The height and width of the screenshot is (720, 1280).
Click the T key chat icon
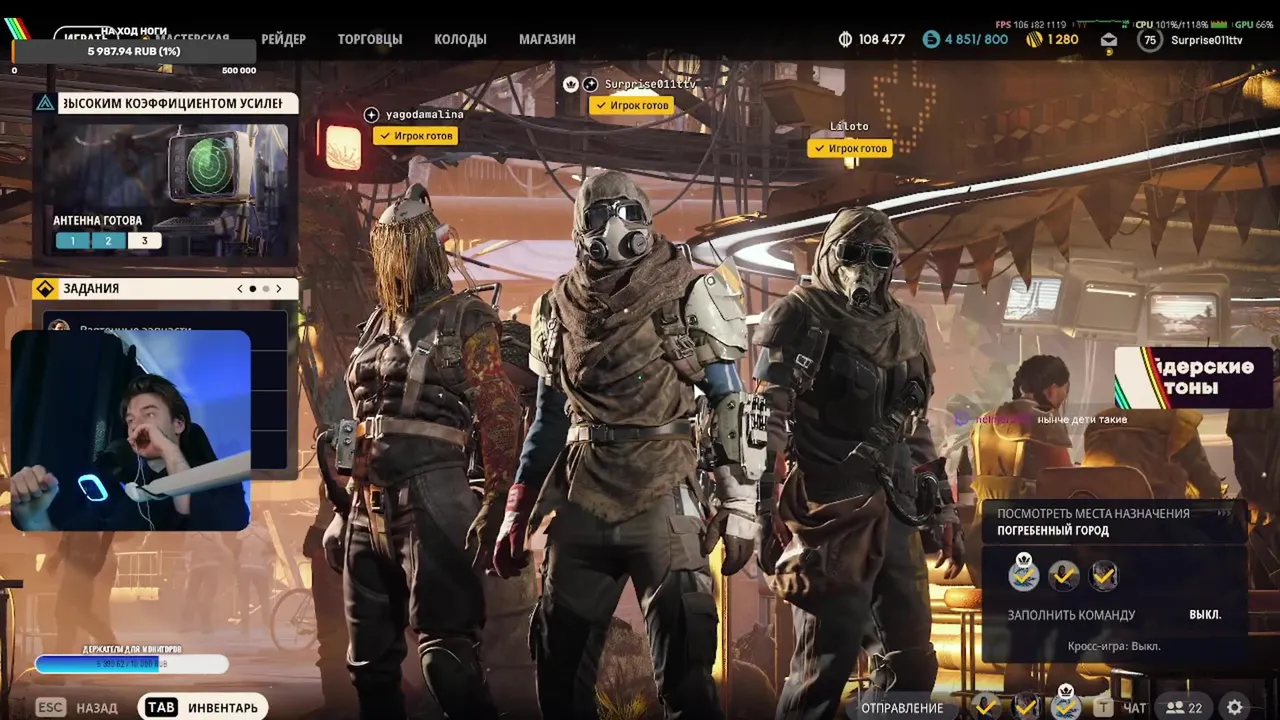[x=1103, y=707]
